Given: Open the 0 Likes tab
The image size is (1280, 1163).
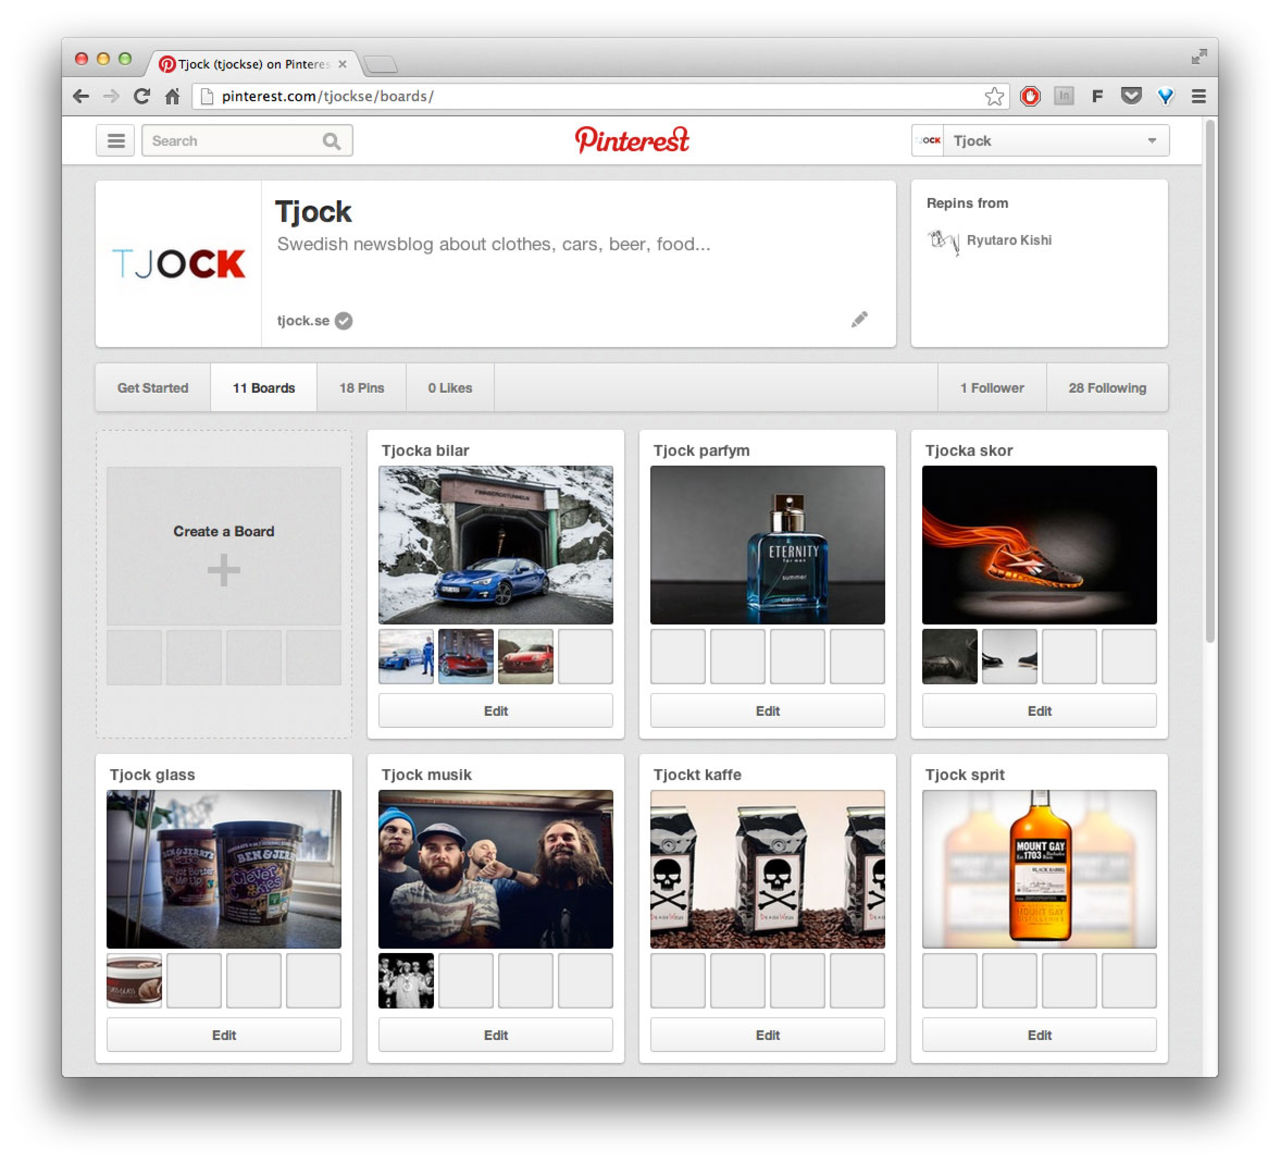Looking at the screenshot, I should coord(450,388).
